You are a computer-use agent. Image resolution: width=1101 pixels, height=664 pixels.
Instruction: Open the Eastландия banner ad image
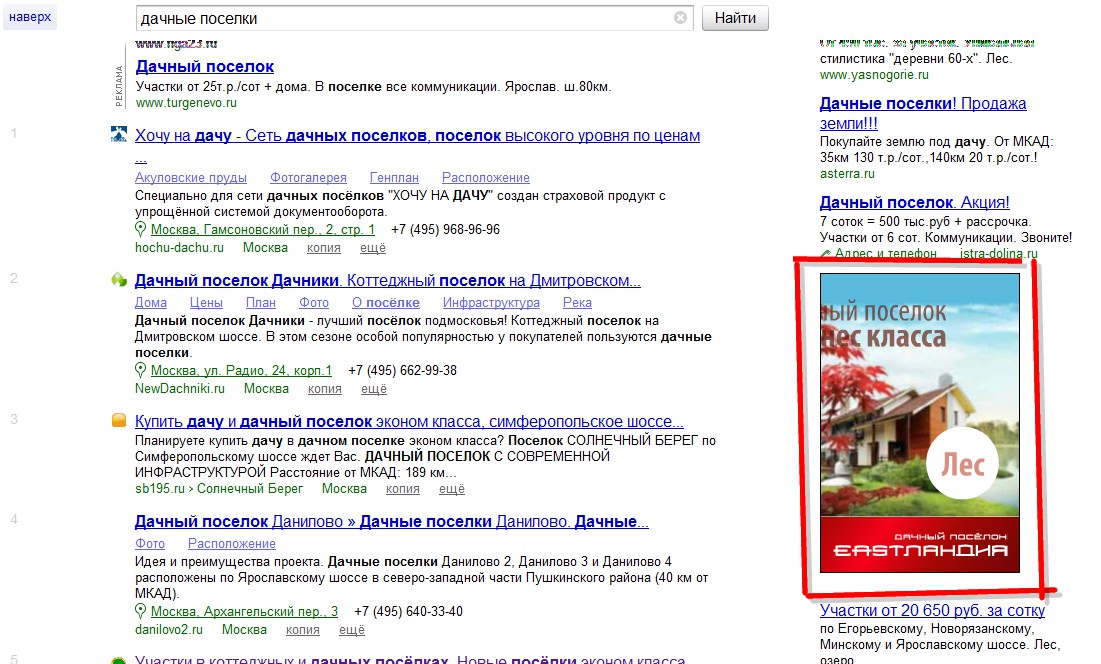920,423
